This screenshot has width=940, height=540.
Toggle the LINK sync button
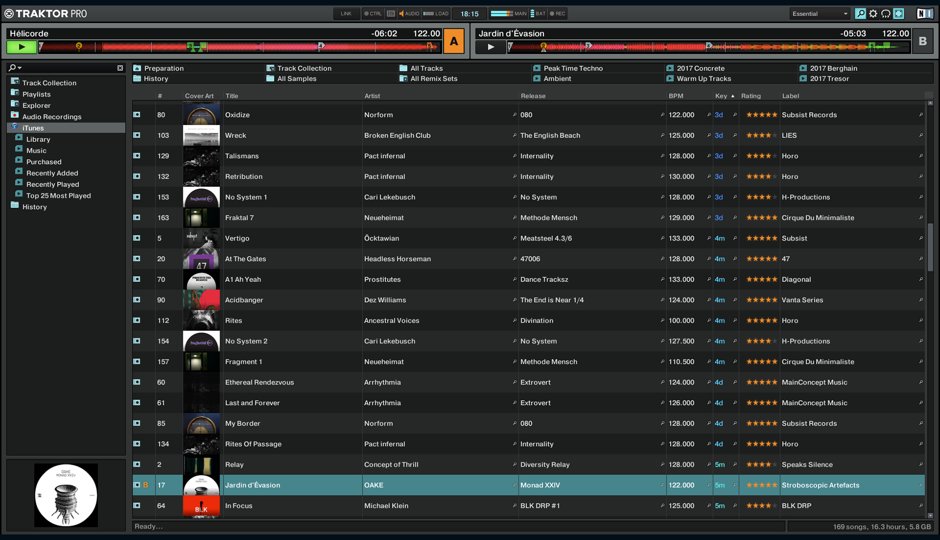coord(346,14)
